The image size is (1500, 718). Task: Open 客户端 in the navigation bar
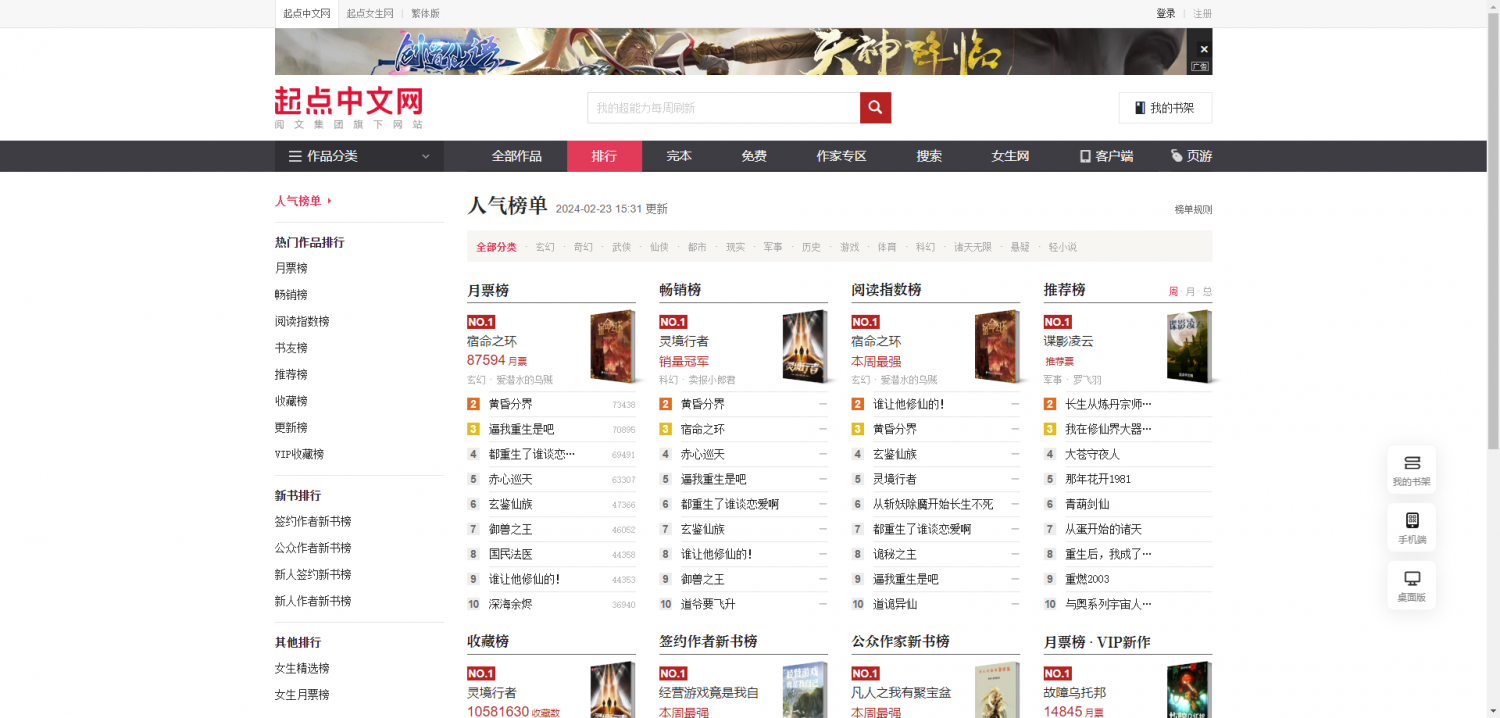(1106, 156)
